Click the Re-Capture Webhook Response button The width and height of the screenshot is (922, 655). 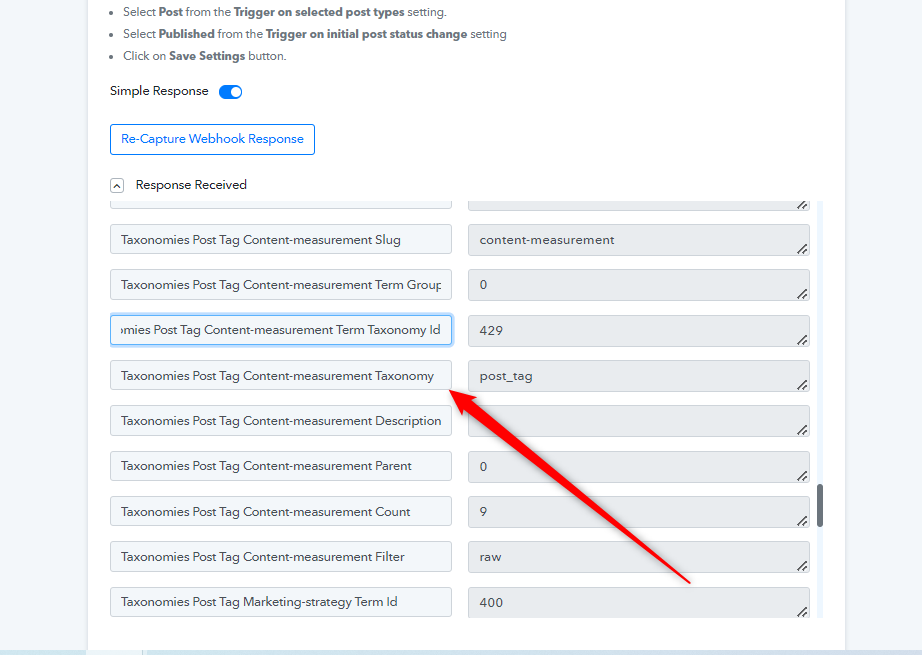(212, 139)
